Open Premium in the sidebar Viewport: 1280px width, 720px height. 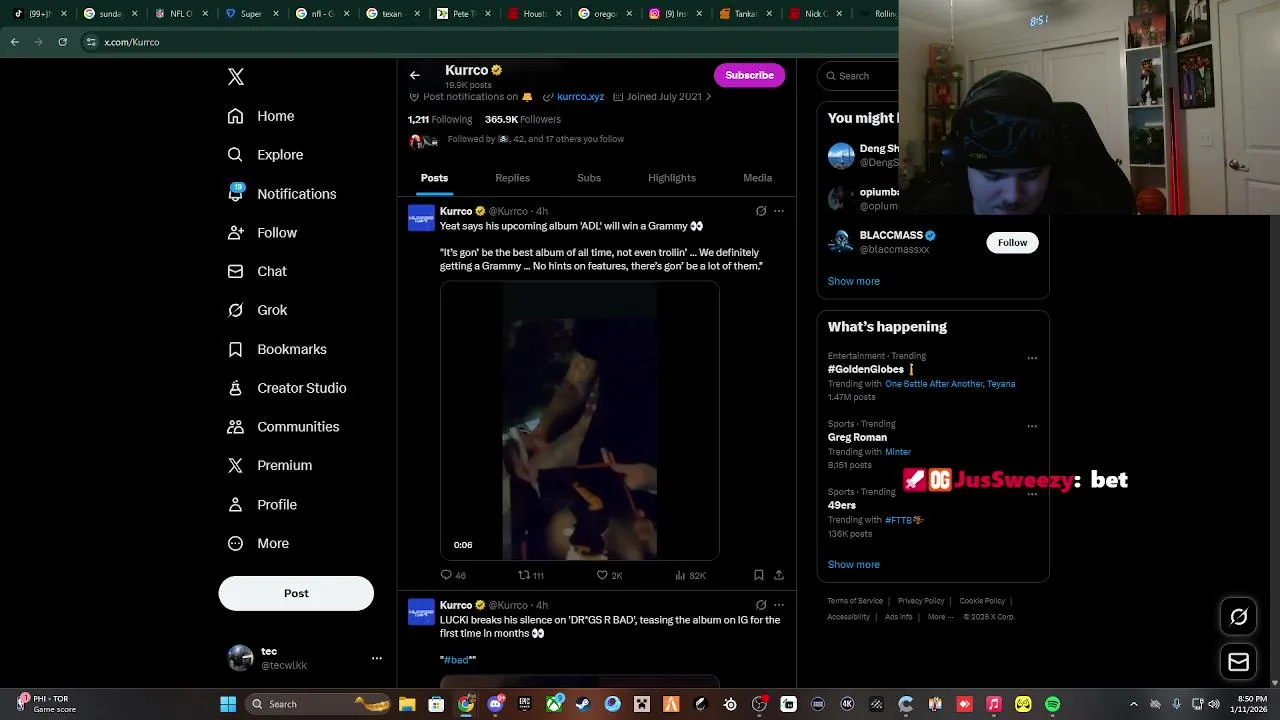(270, 465)
